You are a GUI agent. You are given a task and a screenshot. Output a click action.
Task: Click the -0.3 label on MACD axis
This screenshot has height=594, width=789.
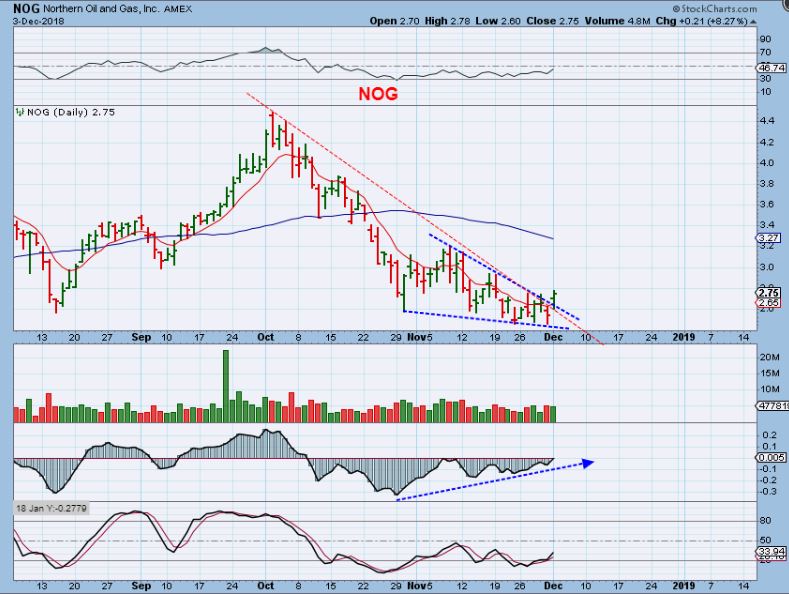[x=768, y=491]
